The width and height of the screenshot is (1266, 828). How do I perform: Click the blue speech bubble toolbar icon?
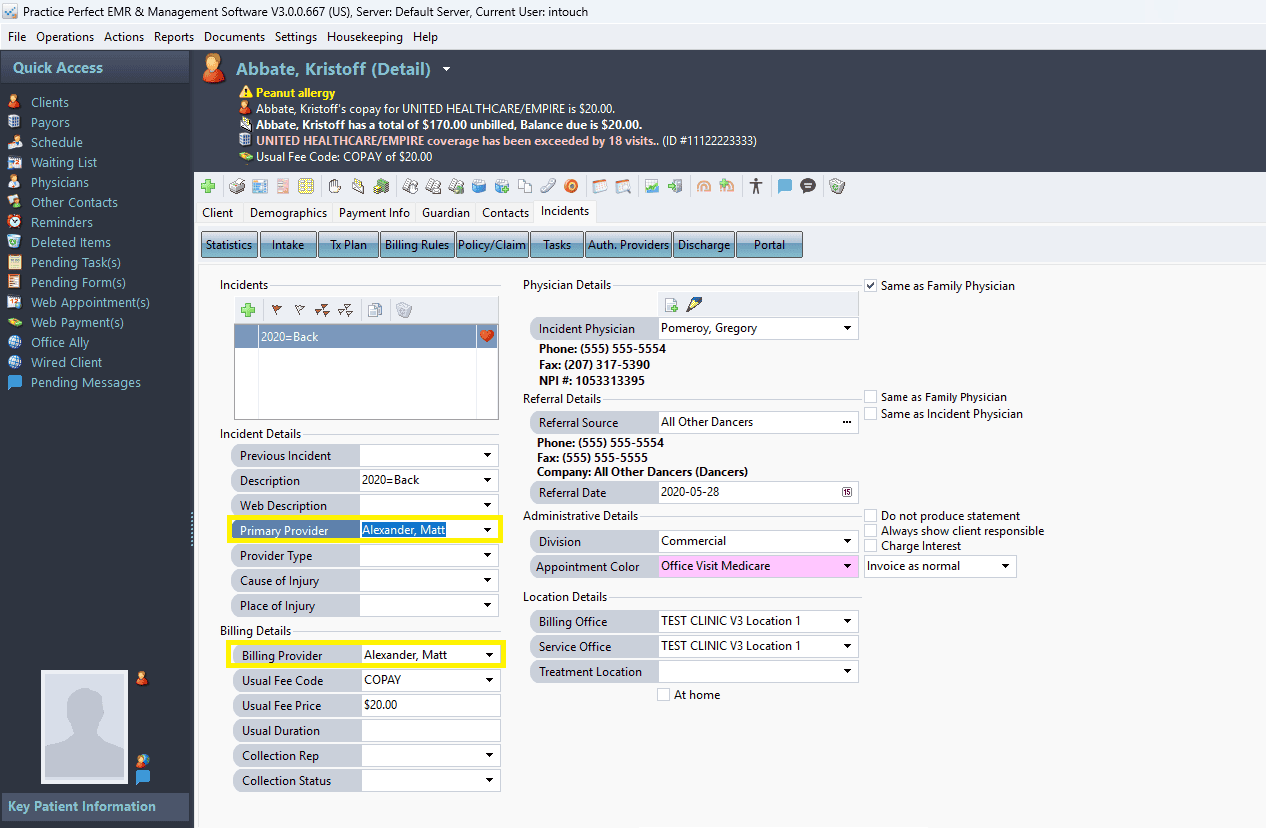coord(785,186)
